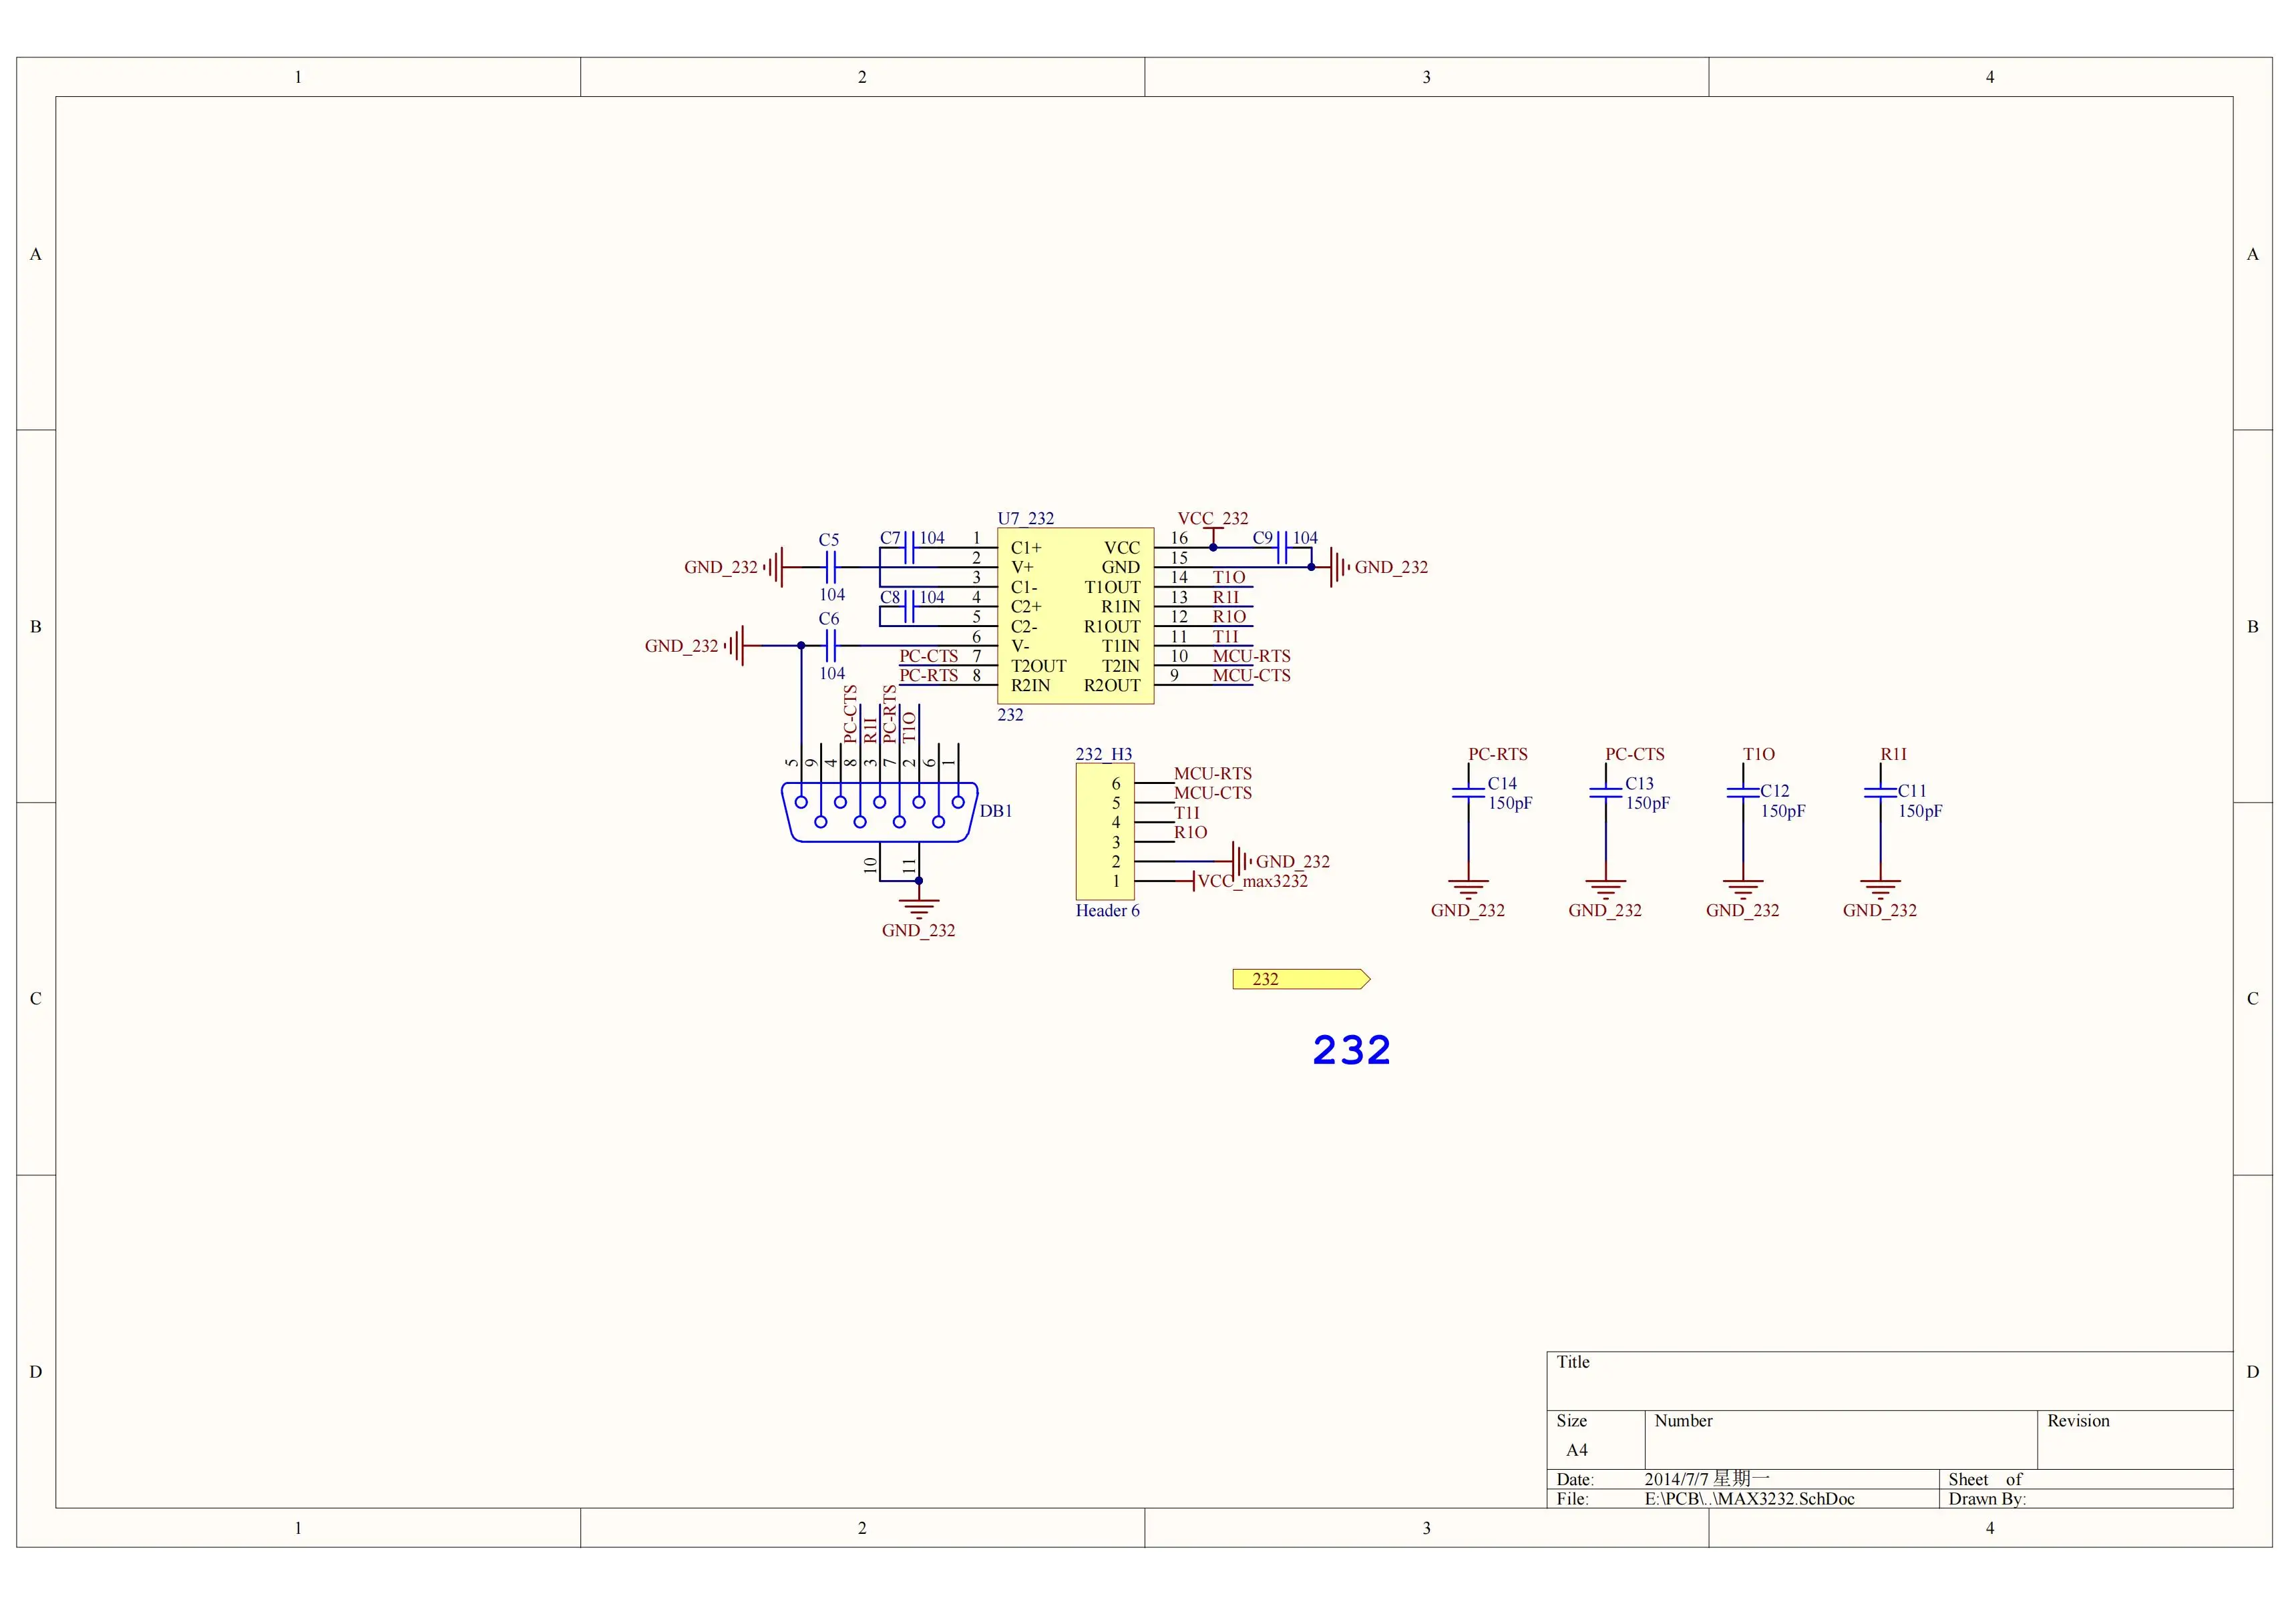The image size is (2296, 1608).
Task: Click T2OUT pin name inside IC
Action: (1039, 666)
